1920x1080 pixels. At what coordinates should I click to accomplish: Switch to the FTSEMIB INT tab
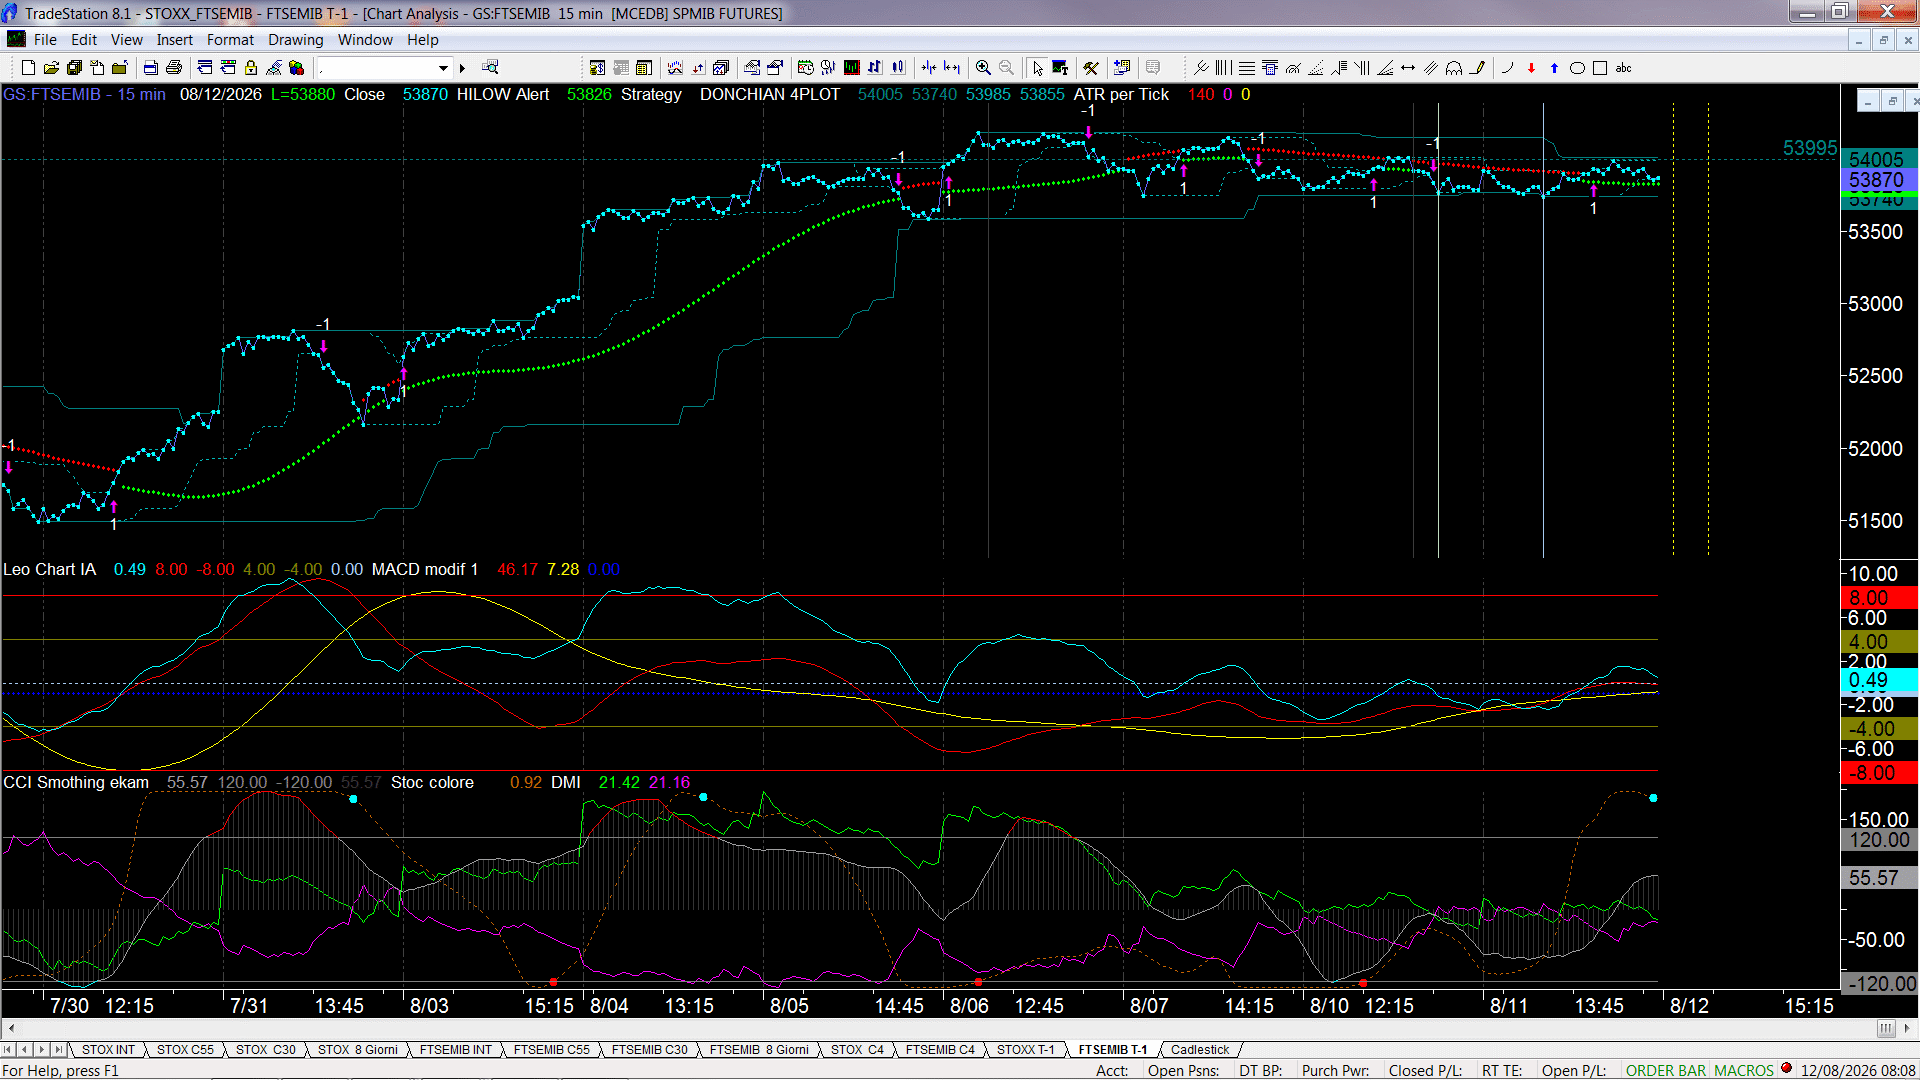coord(456,1050)
